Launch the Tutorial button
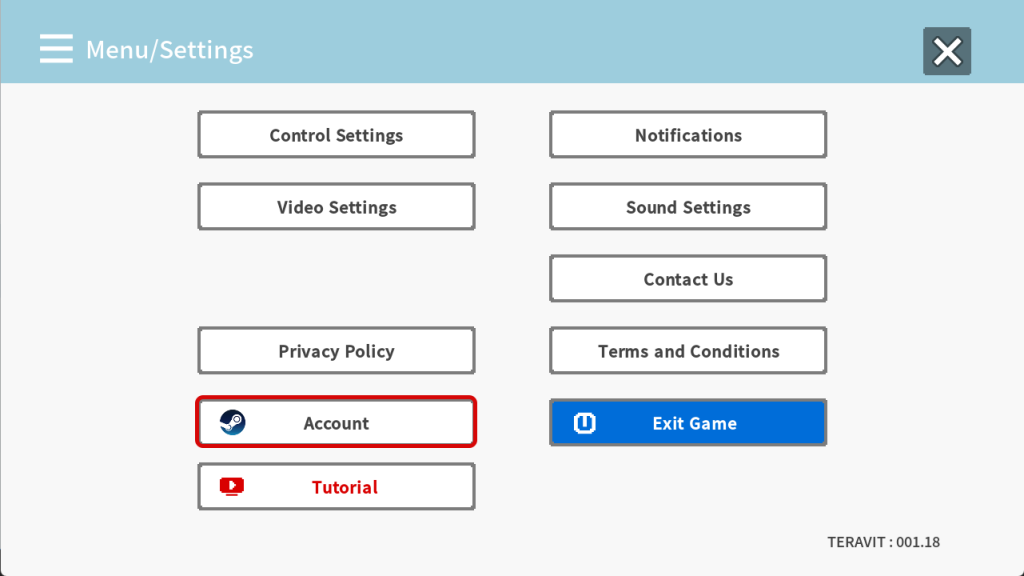 [336, 487]
